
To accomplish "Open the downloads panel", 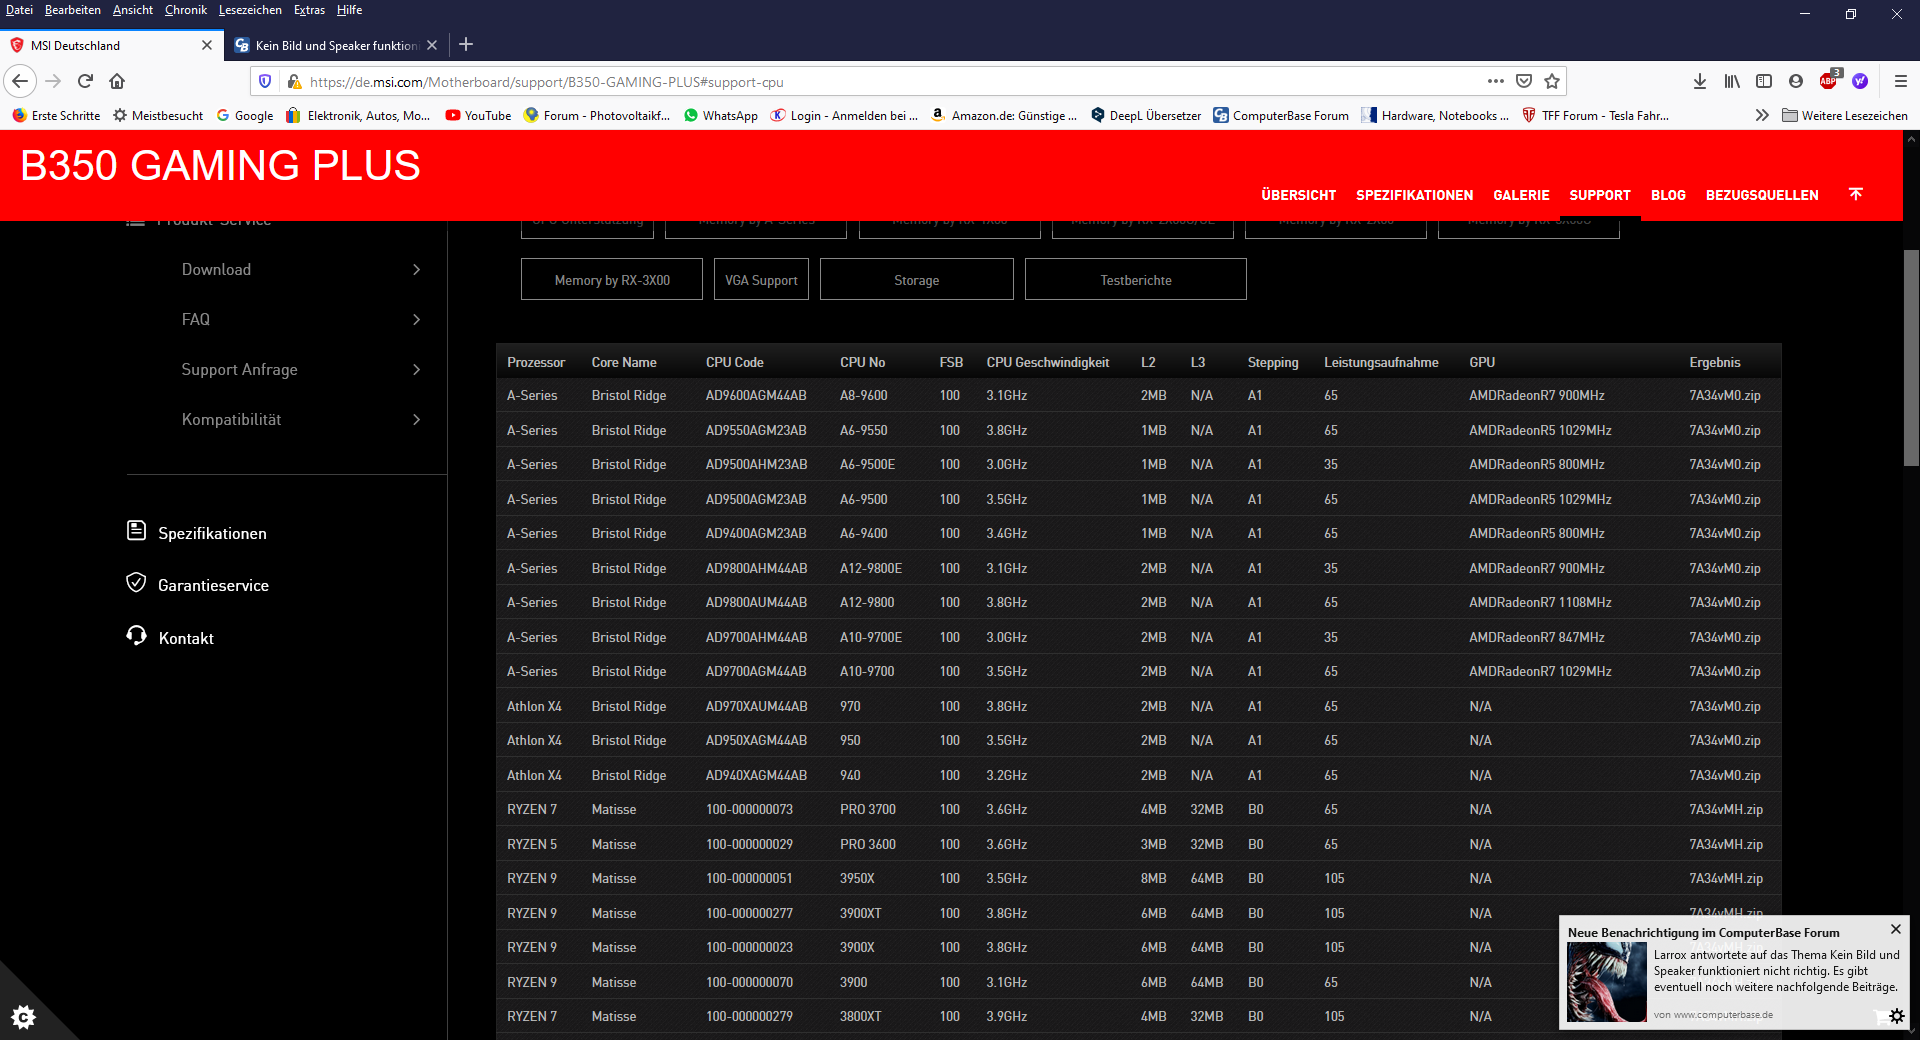I will point(1700,81).
